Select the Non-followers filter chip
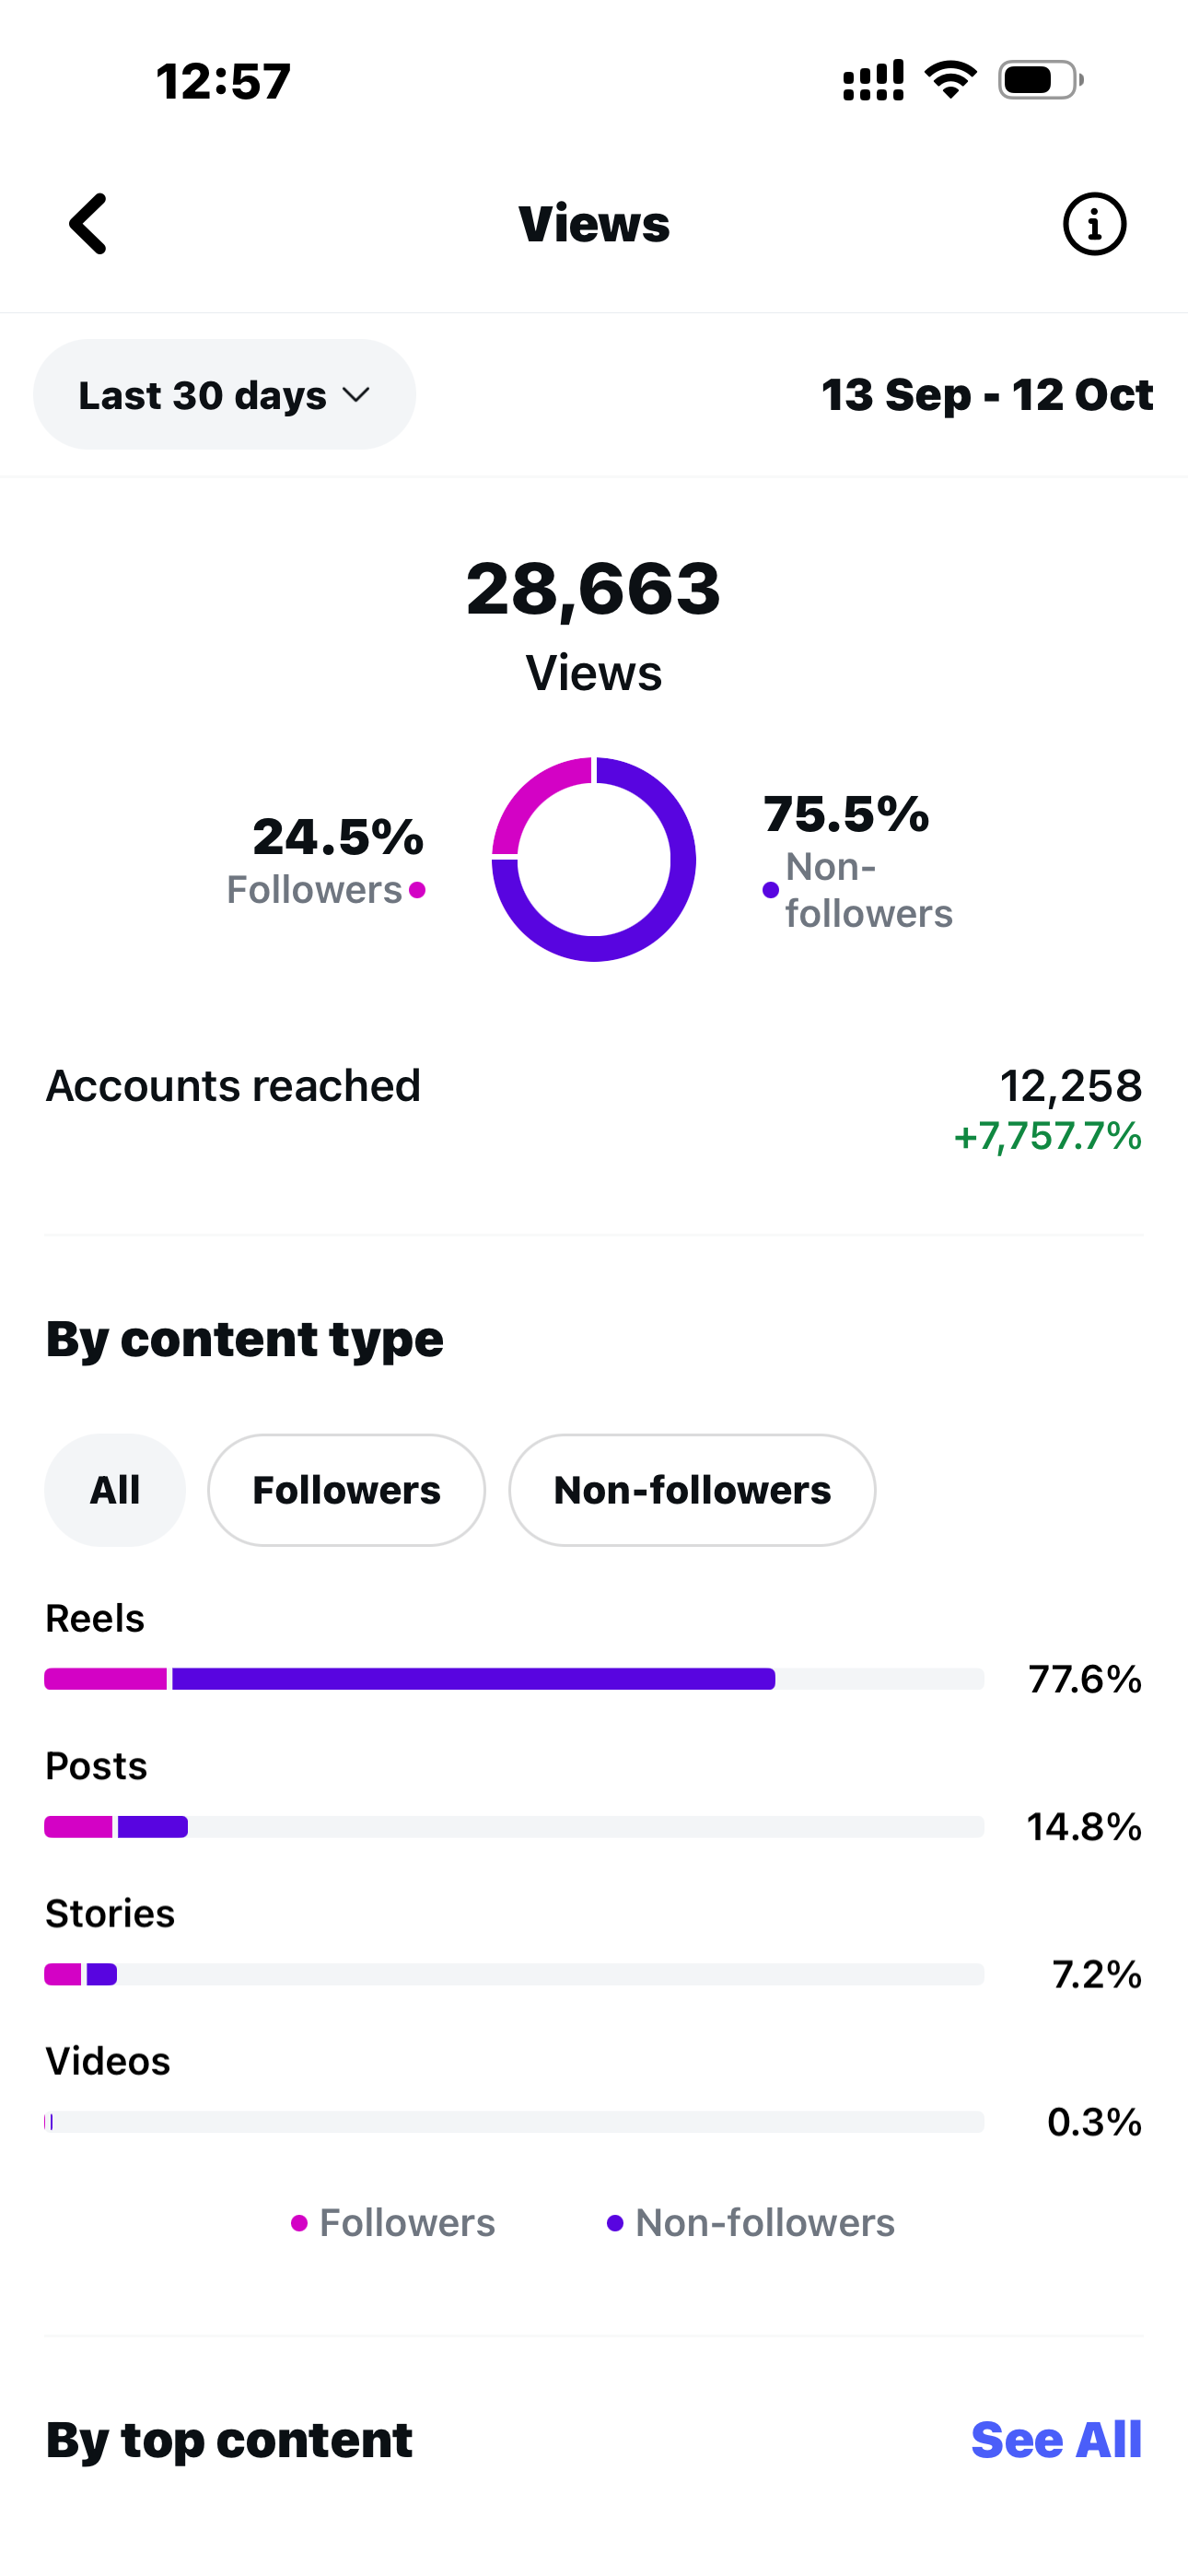This screenshot has height=2576, width=1188. pos(692,1490)
